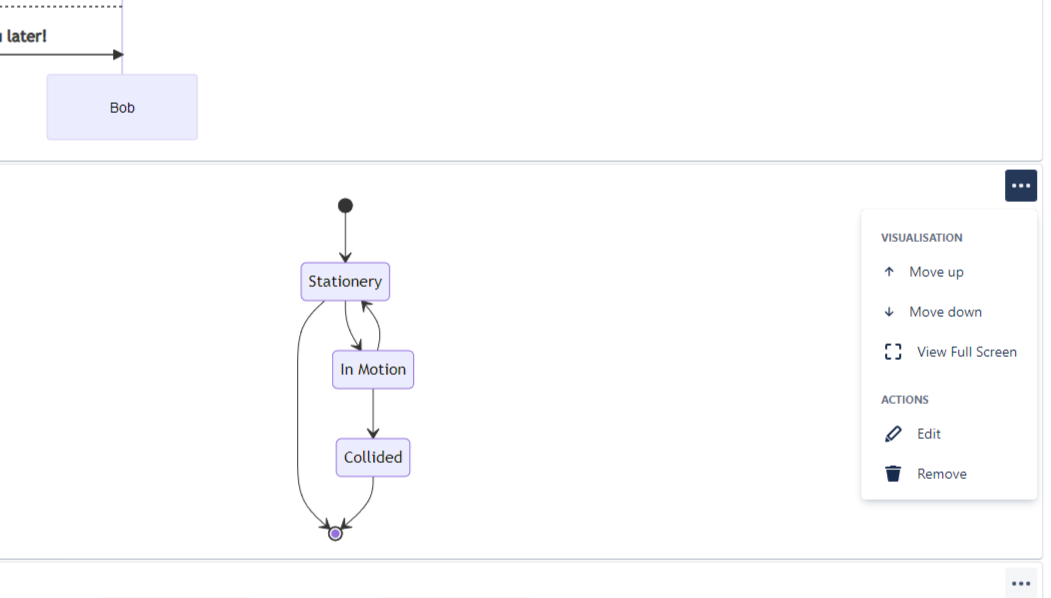Image resolution: width=1051 pixels, height=598 pixels.
Task: Click the purple end-state circle
Action: click(336, 534)
